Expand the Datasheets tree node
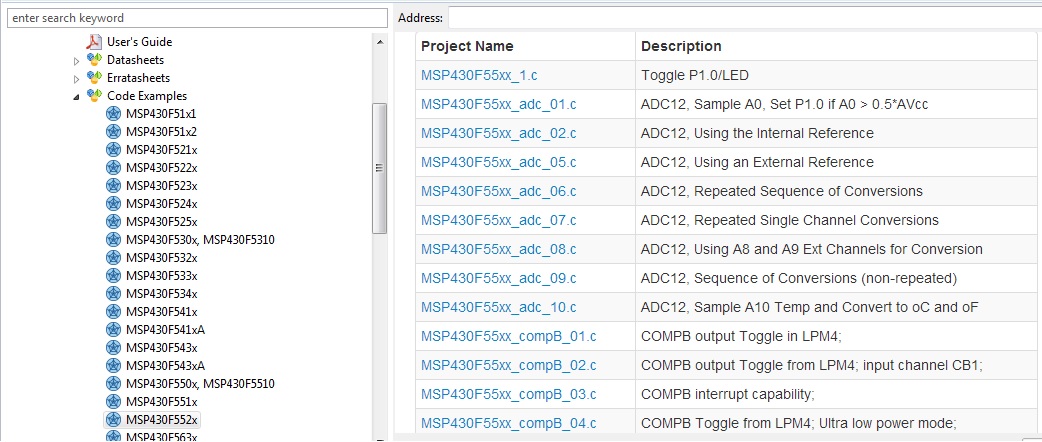The image size is (1042, 442). (x=77, y=61)
